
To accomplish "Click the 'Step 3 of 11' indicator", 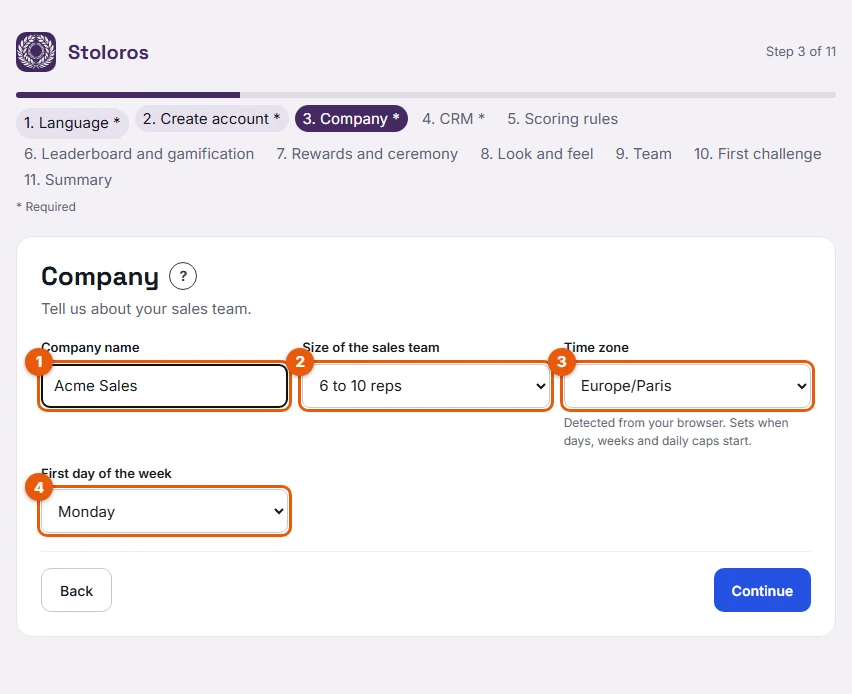I will click(x=801, y=52).
